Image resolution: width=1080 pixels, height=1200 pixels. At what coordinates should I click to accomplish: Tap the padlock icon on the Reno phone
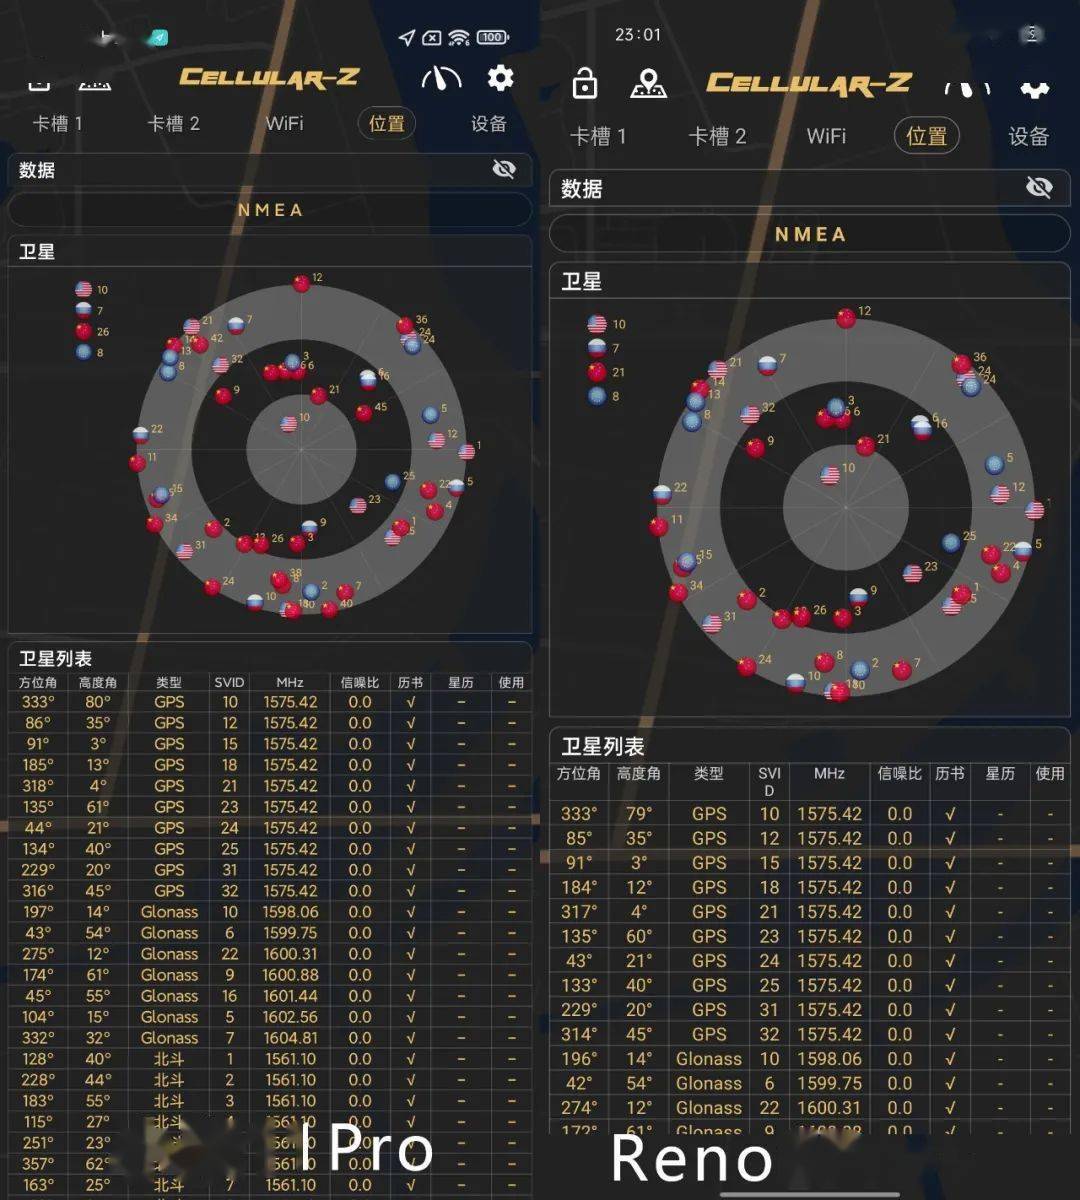pos(585,83)
